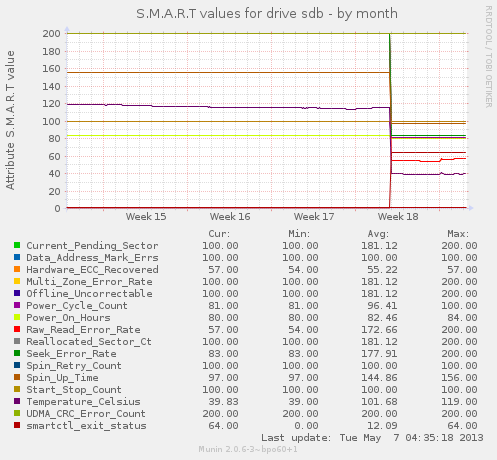Click the Data_Address_Mark_Errs blue swatch
Screen dimensions: 497x460
pyautogui.click(x=17, y=257)
